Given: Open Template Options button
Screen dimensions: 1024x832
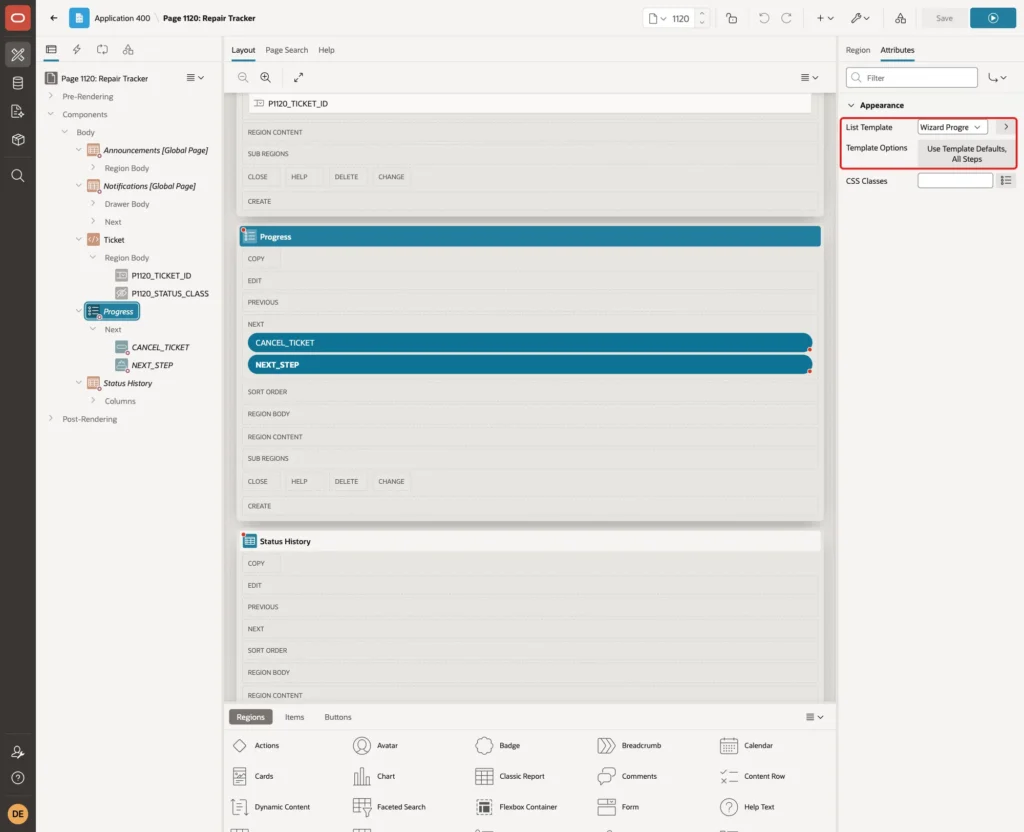Looking at the screenshot, I should (x=967, y=153).
